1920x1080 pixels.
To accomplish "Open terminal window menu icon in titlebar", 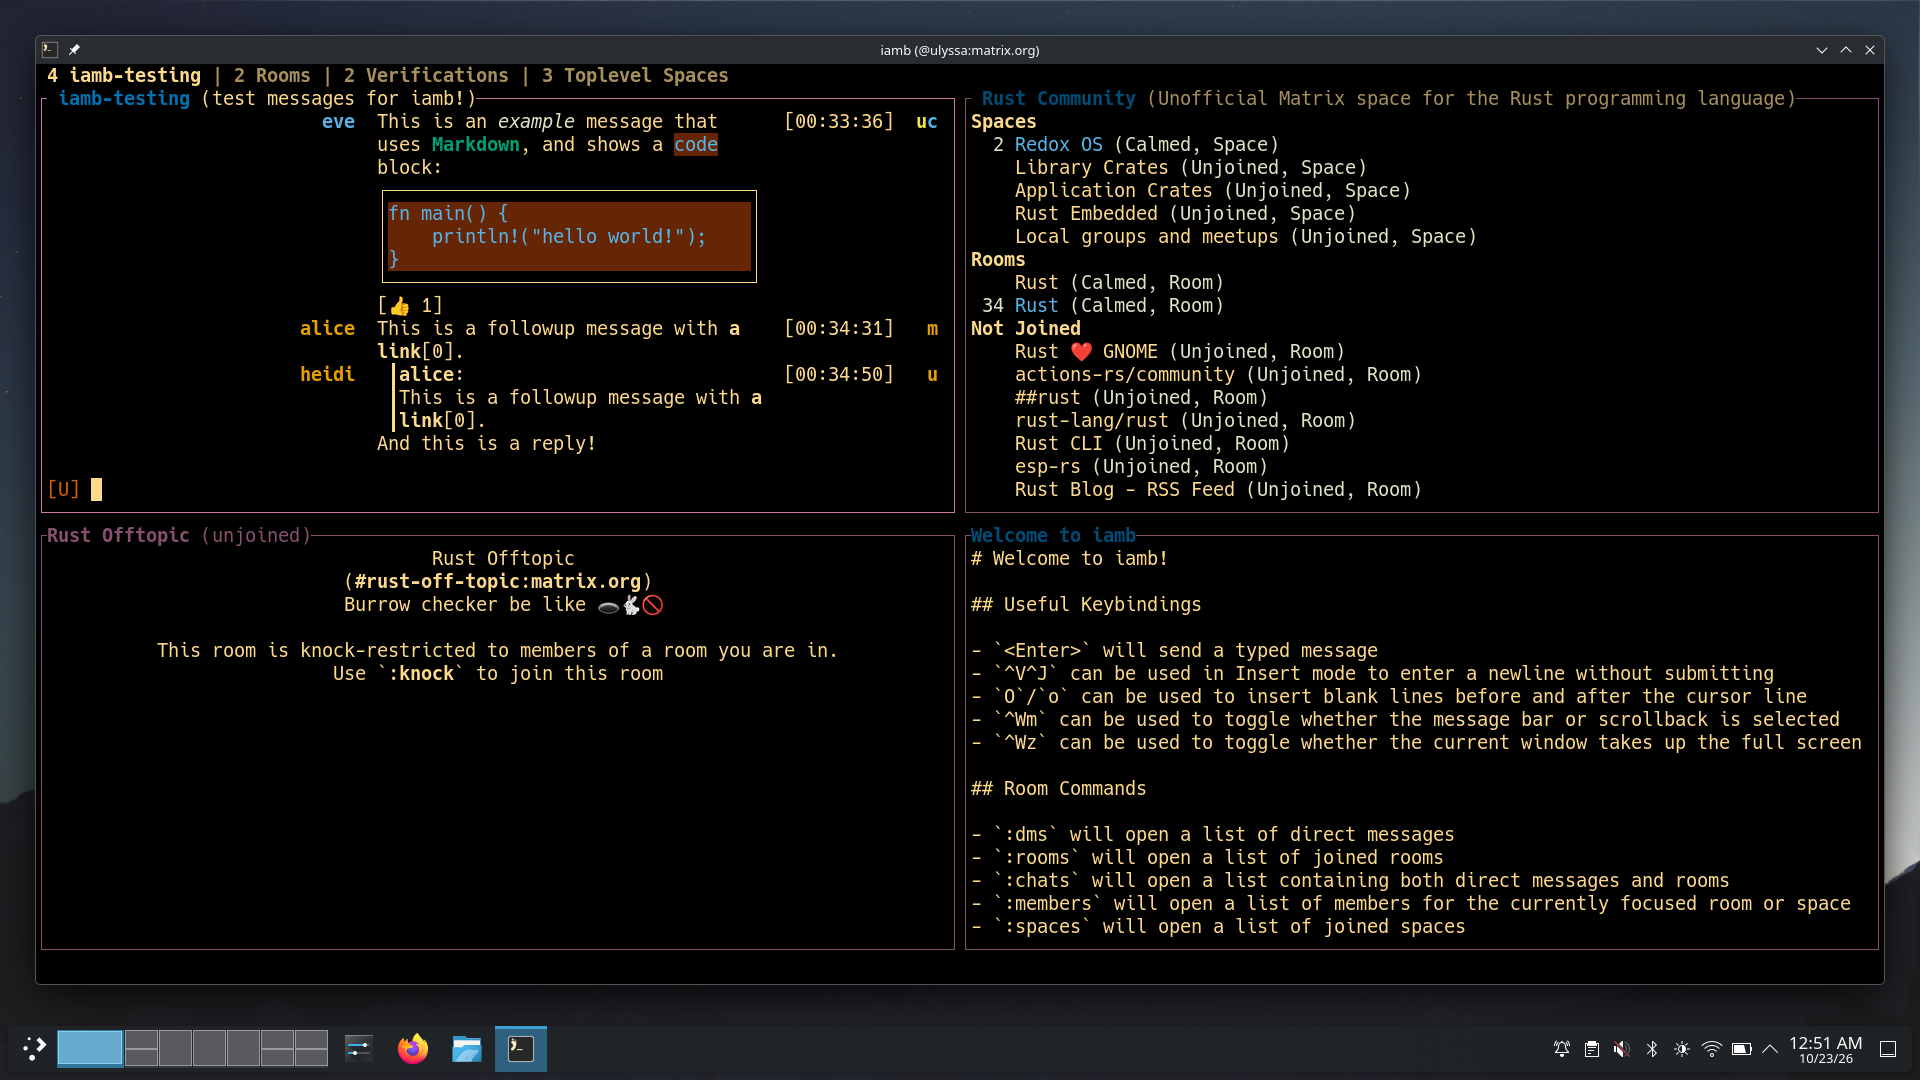I will coord(50,50).
